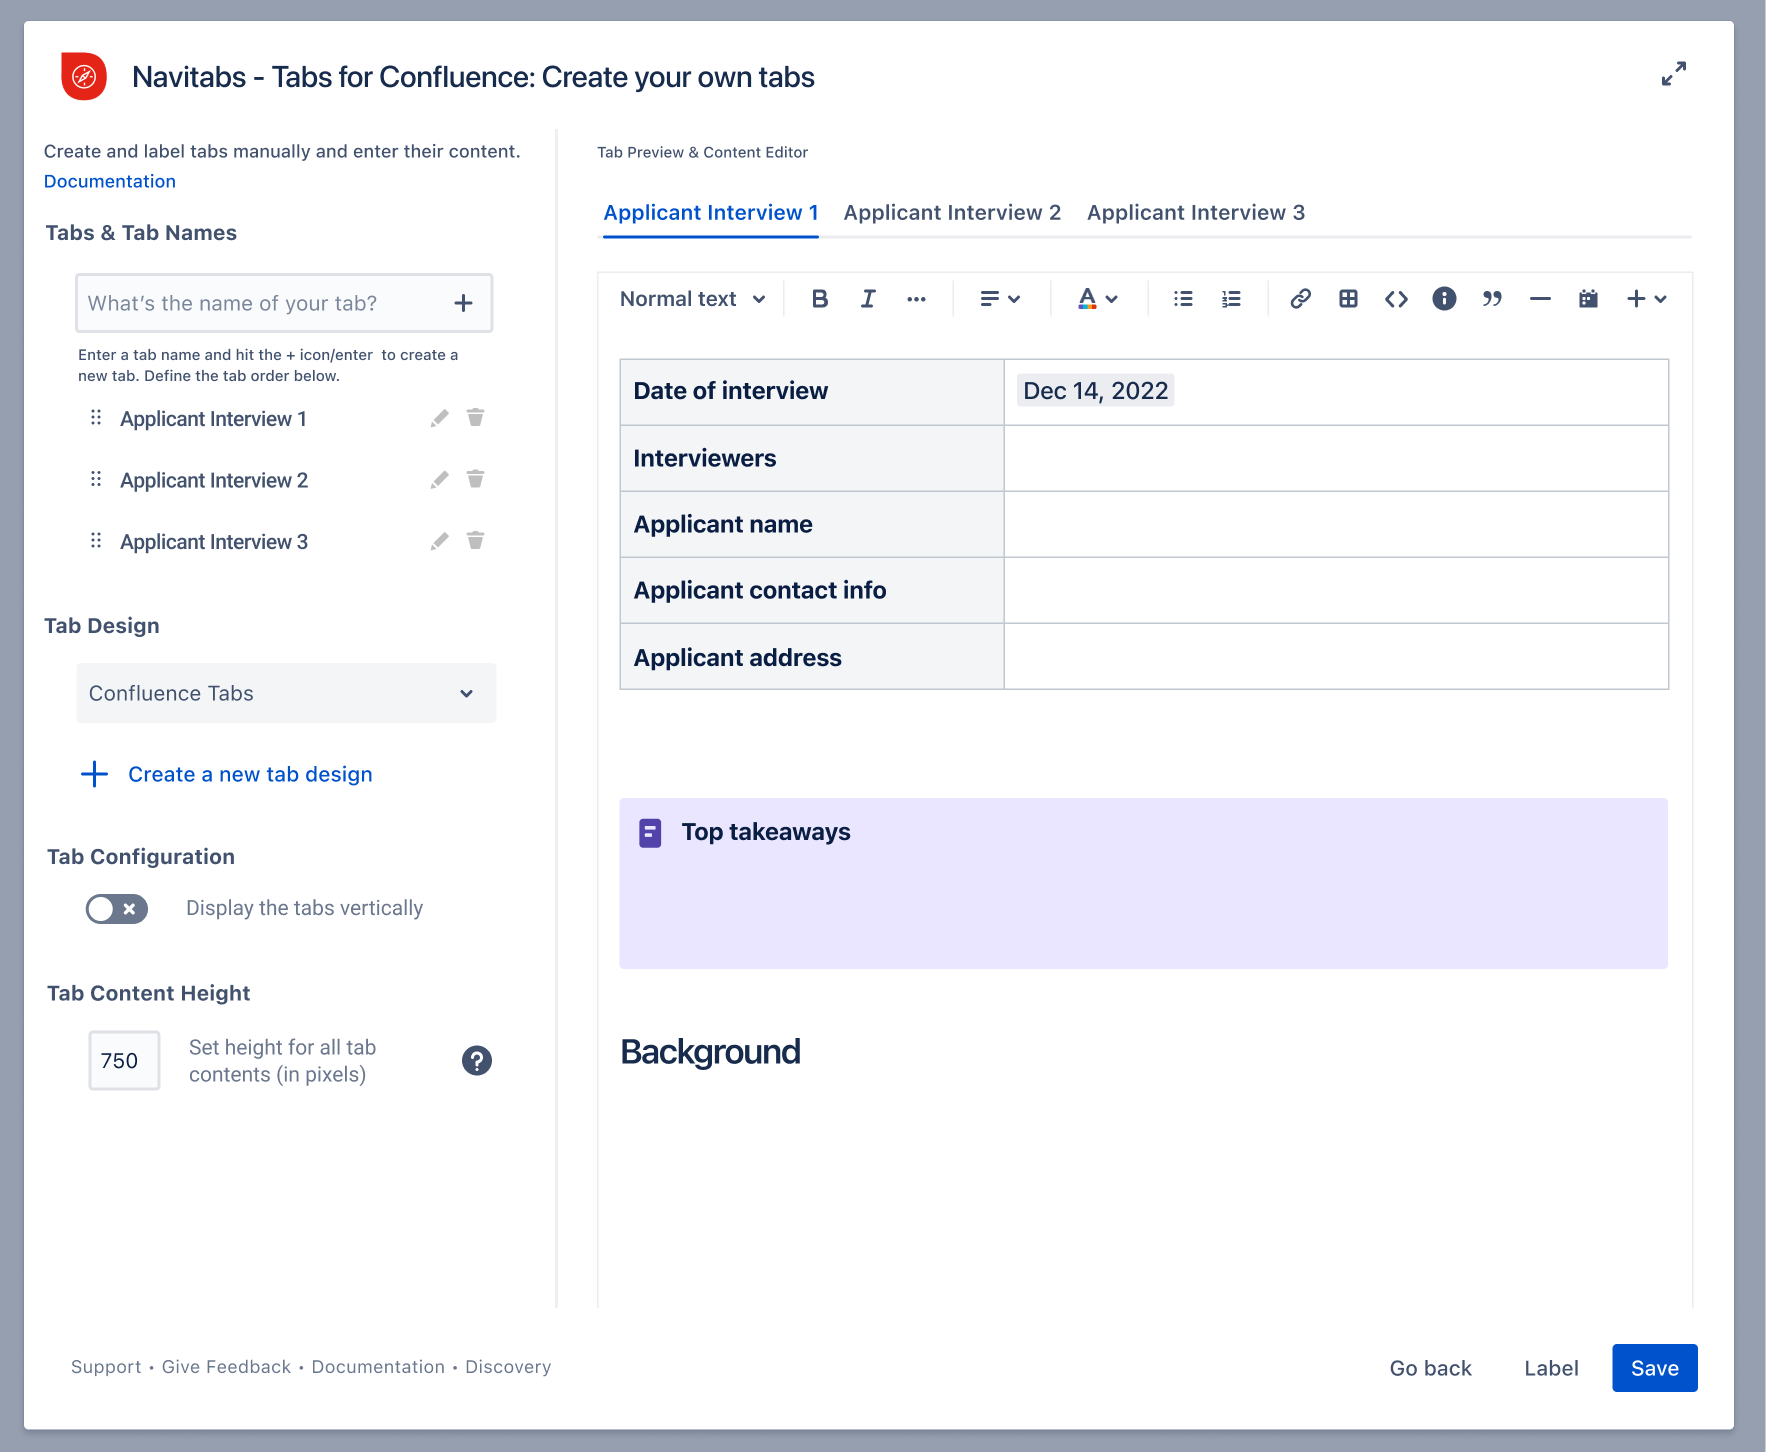Select Applicant Interview 2 in tab names list

tap(214, 481)
